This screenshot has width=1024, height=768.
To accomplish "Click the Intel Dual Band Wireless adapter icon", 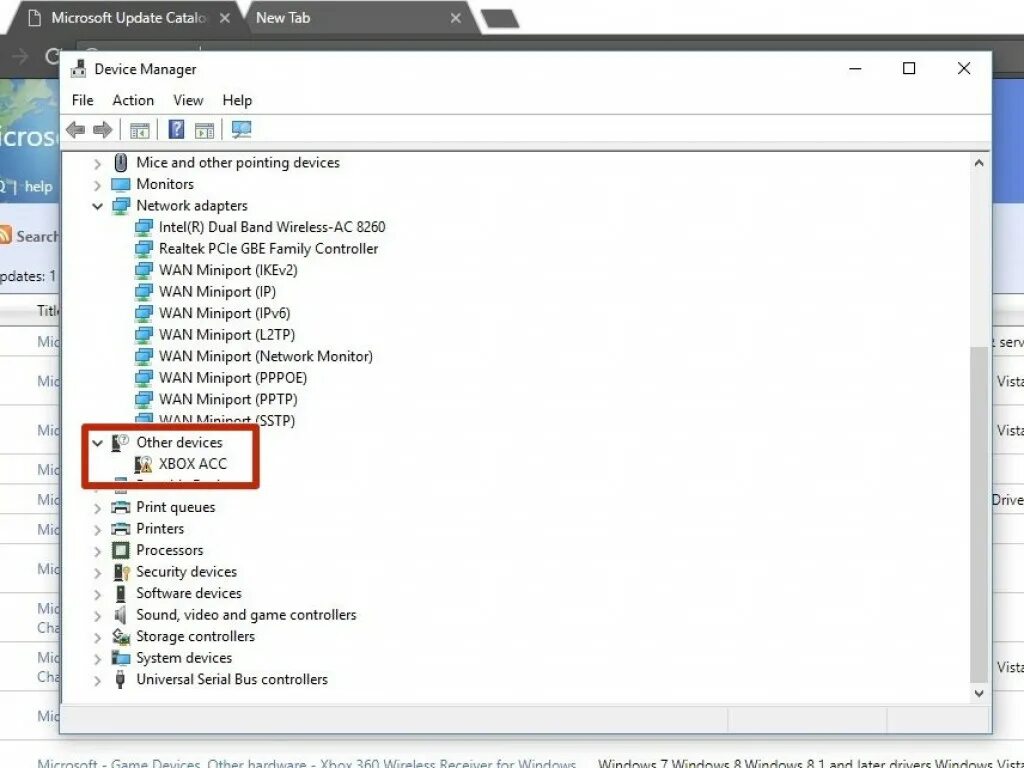I will pyautogui.click(x=144, y=228).
